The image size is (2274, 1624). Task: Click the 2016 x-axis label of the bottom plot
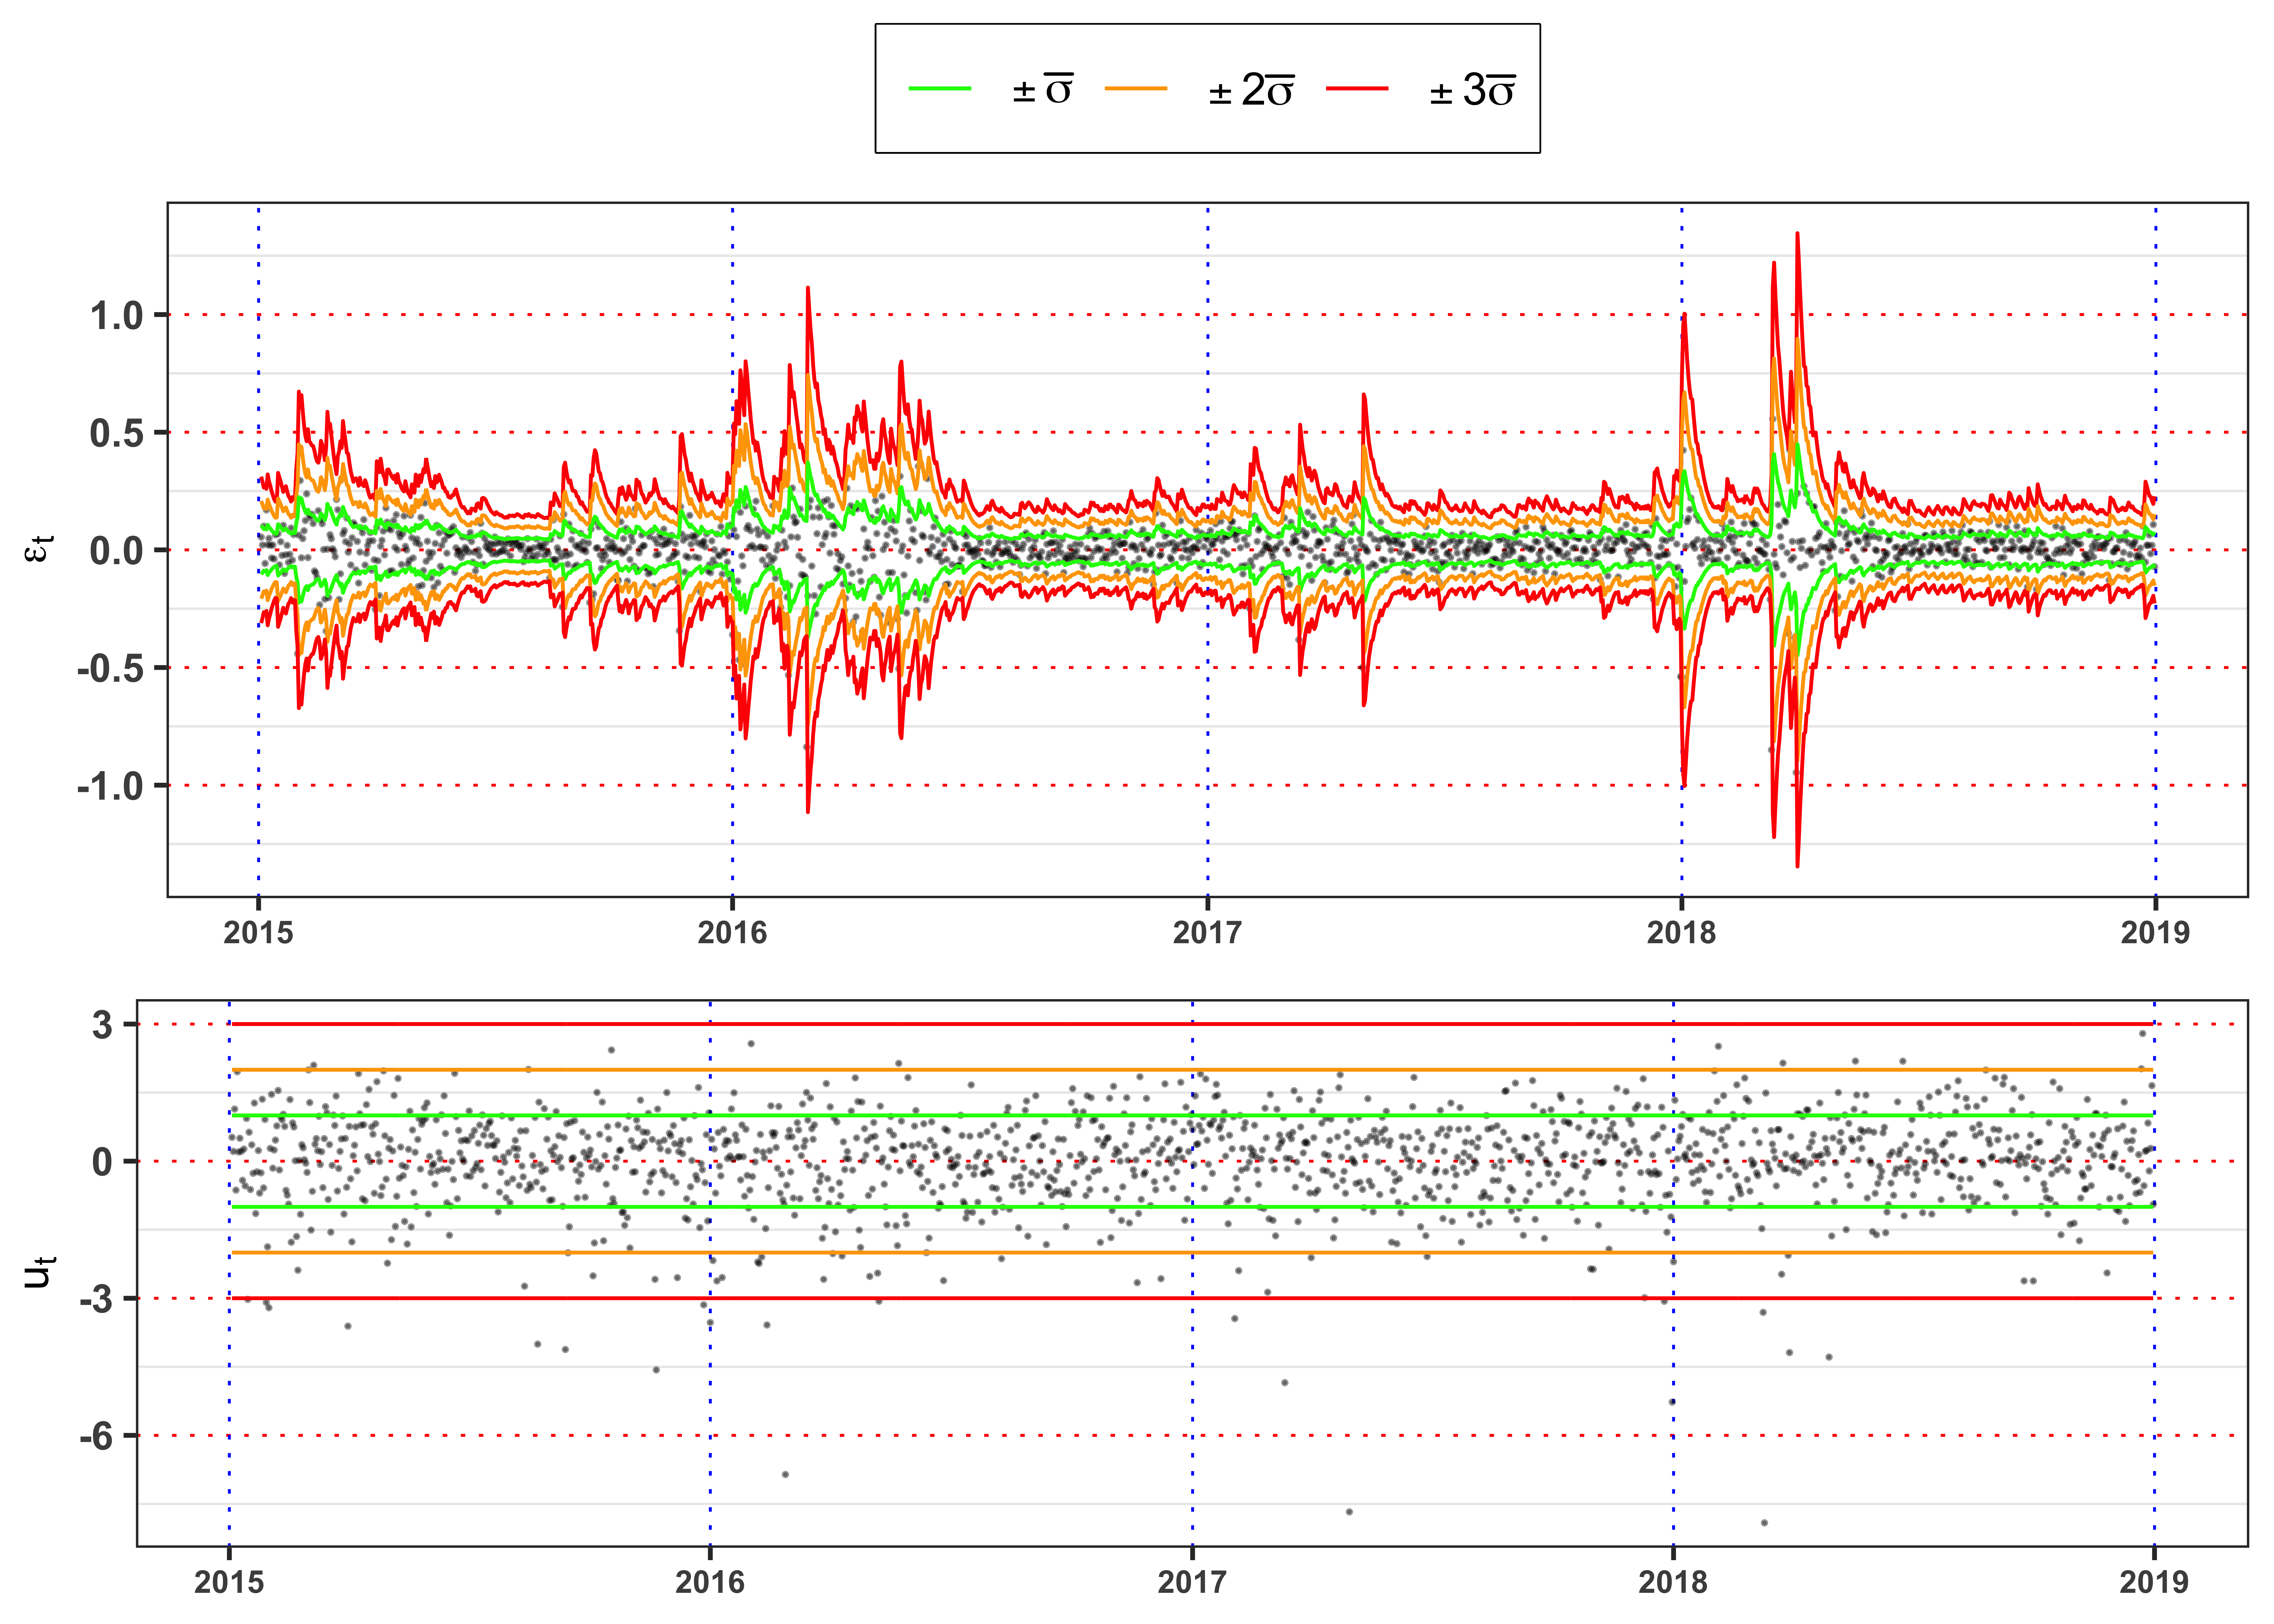(x=710, y=1582)
